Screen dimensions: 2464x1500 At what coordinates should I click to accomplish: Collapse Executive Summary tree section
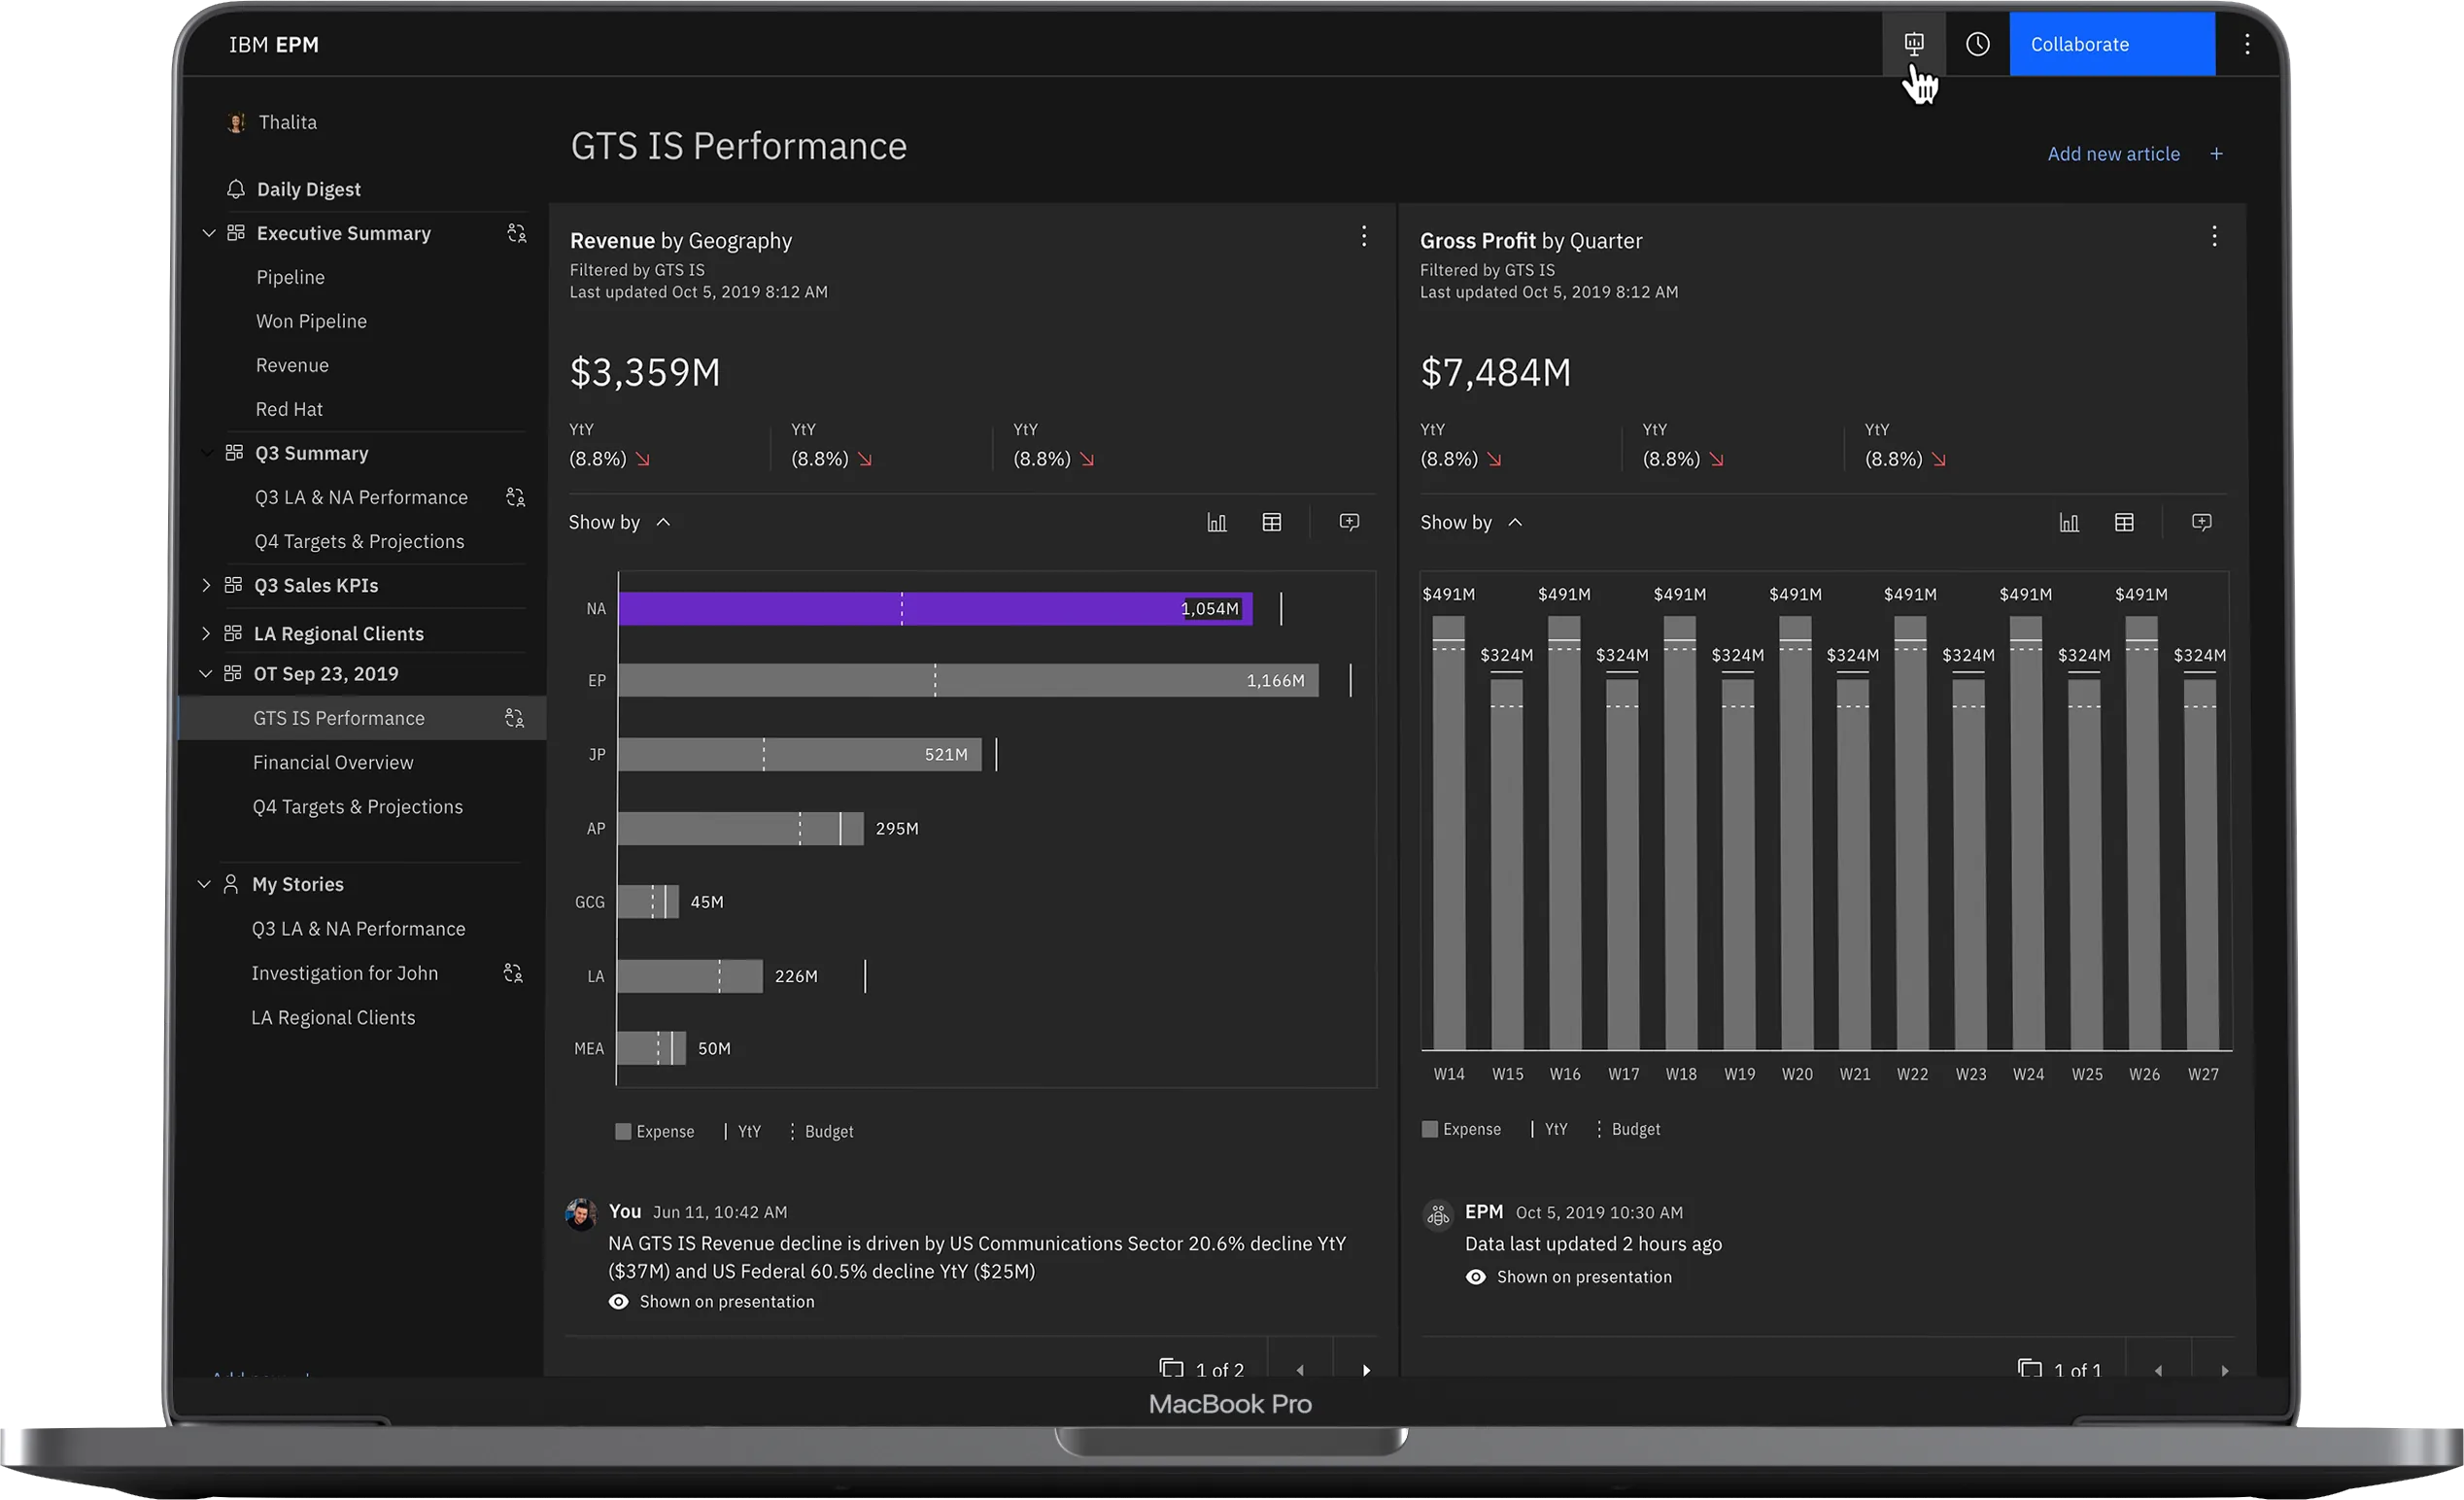pos(208,233)
